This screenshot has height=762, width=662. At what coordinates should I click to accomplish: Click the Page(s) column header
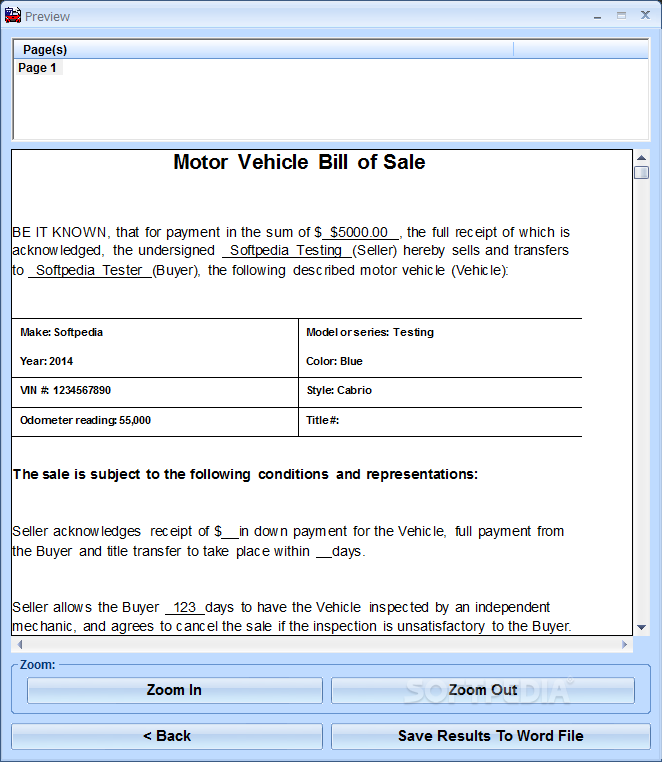[263, 49]
